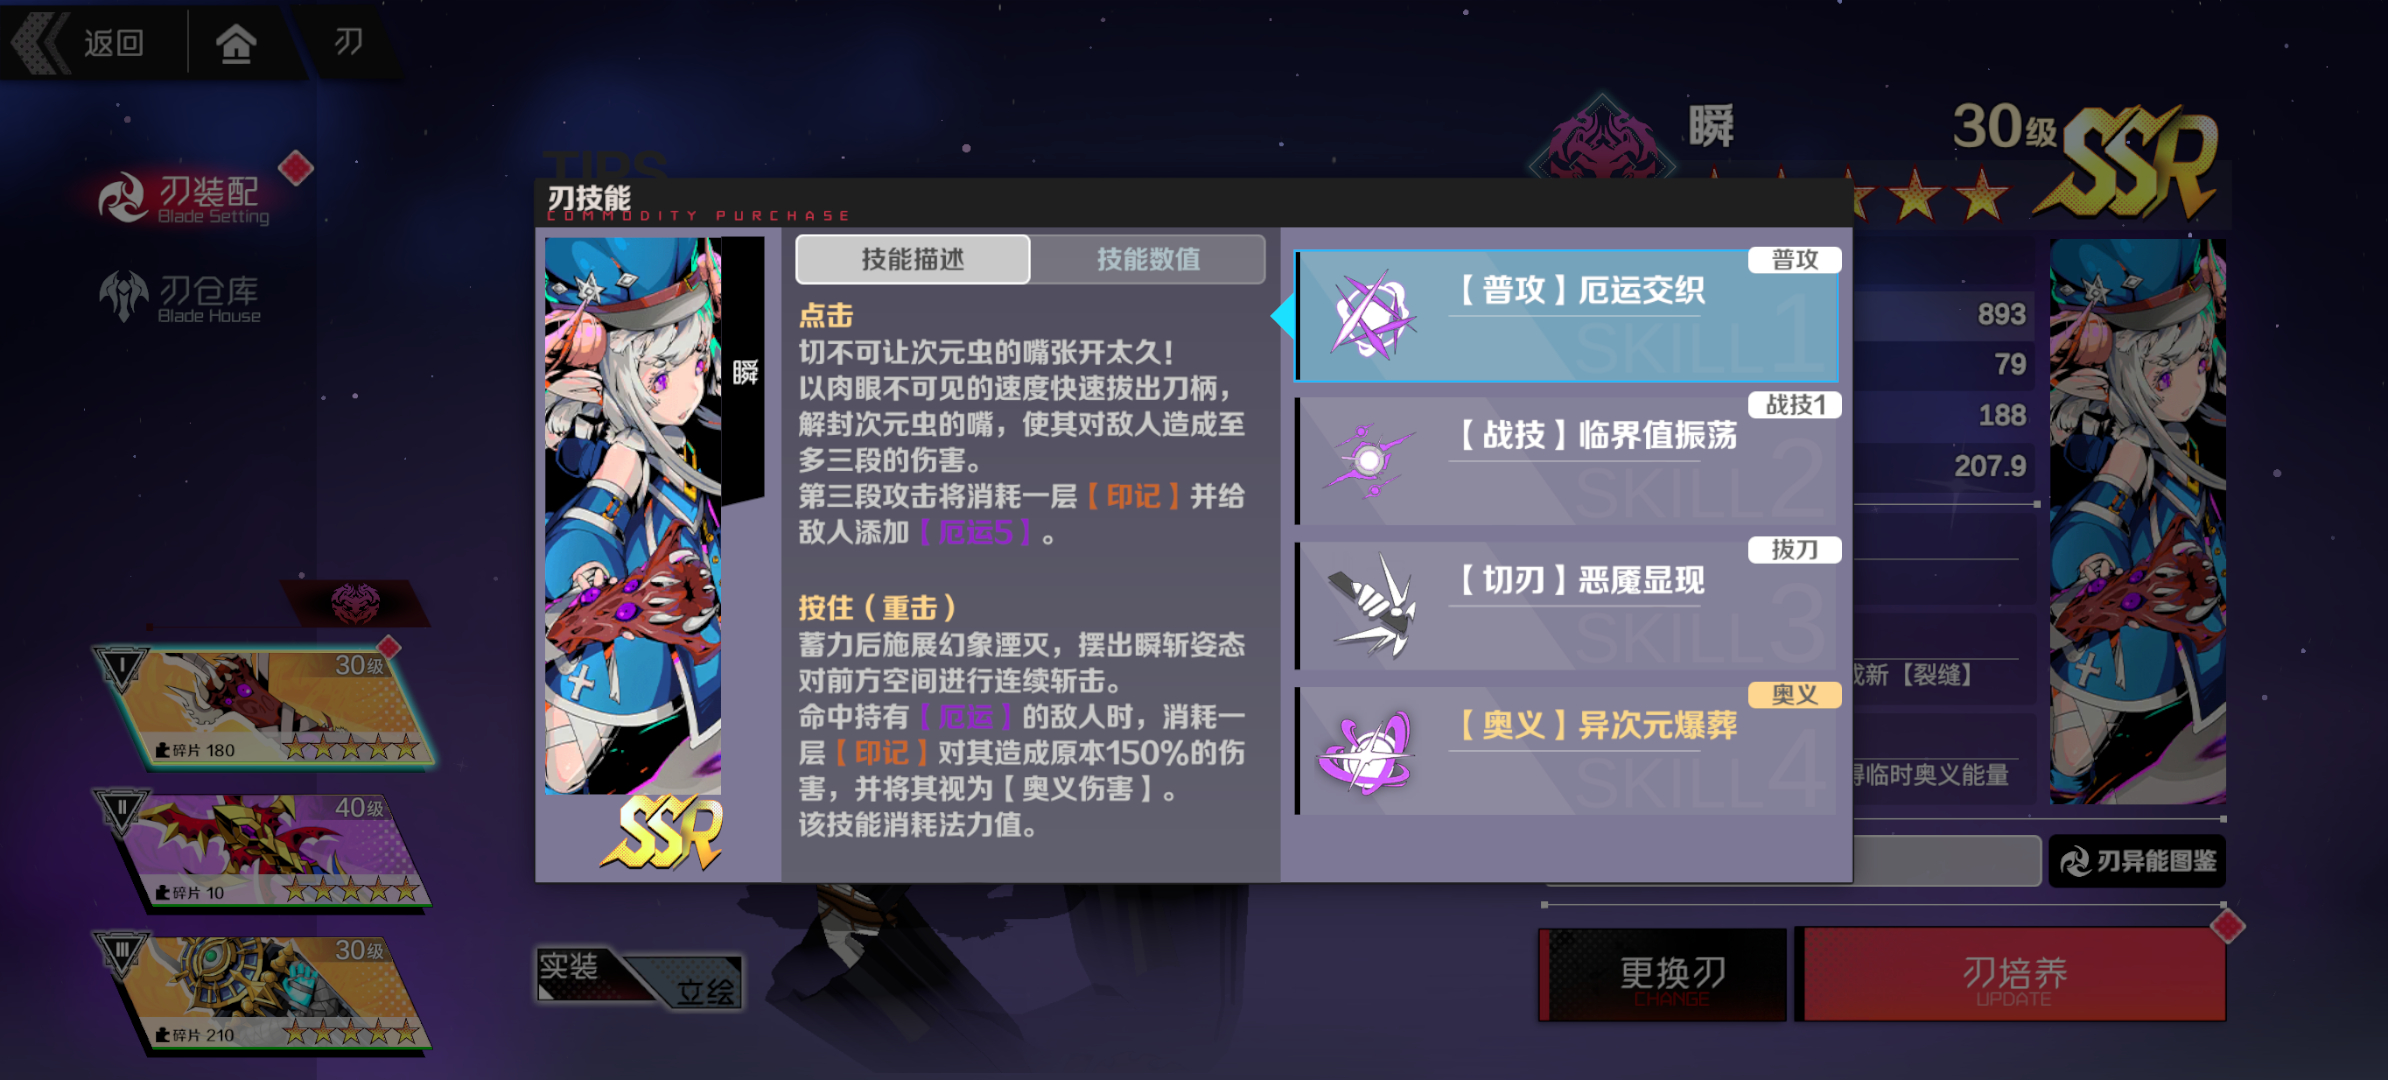Viewport: 2388px width, 1080px height.
Task: Tap the home icon in top bar
Action: click(x=236, y=43)
